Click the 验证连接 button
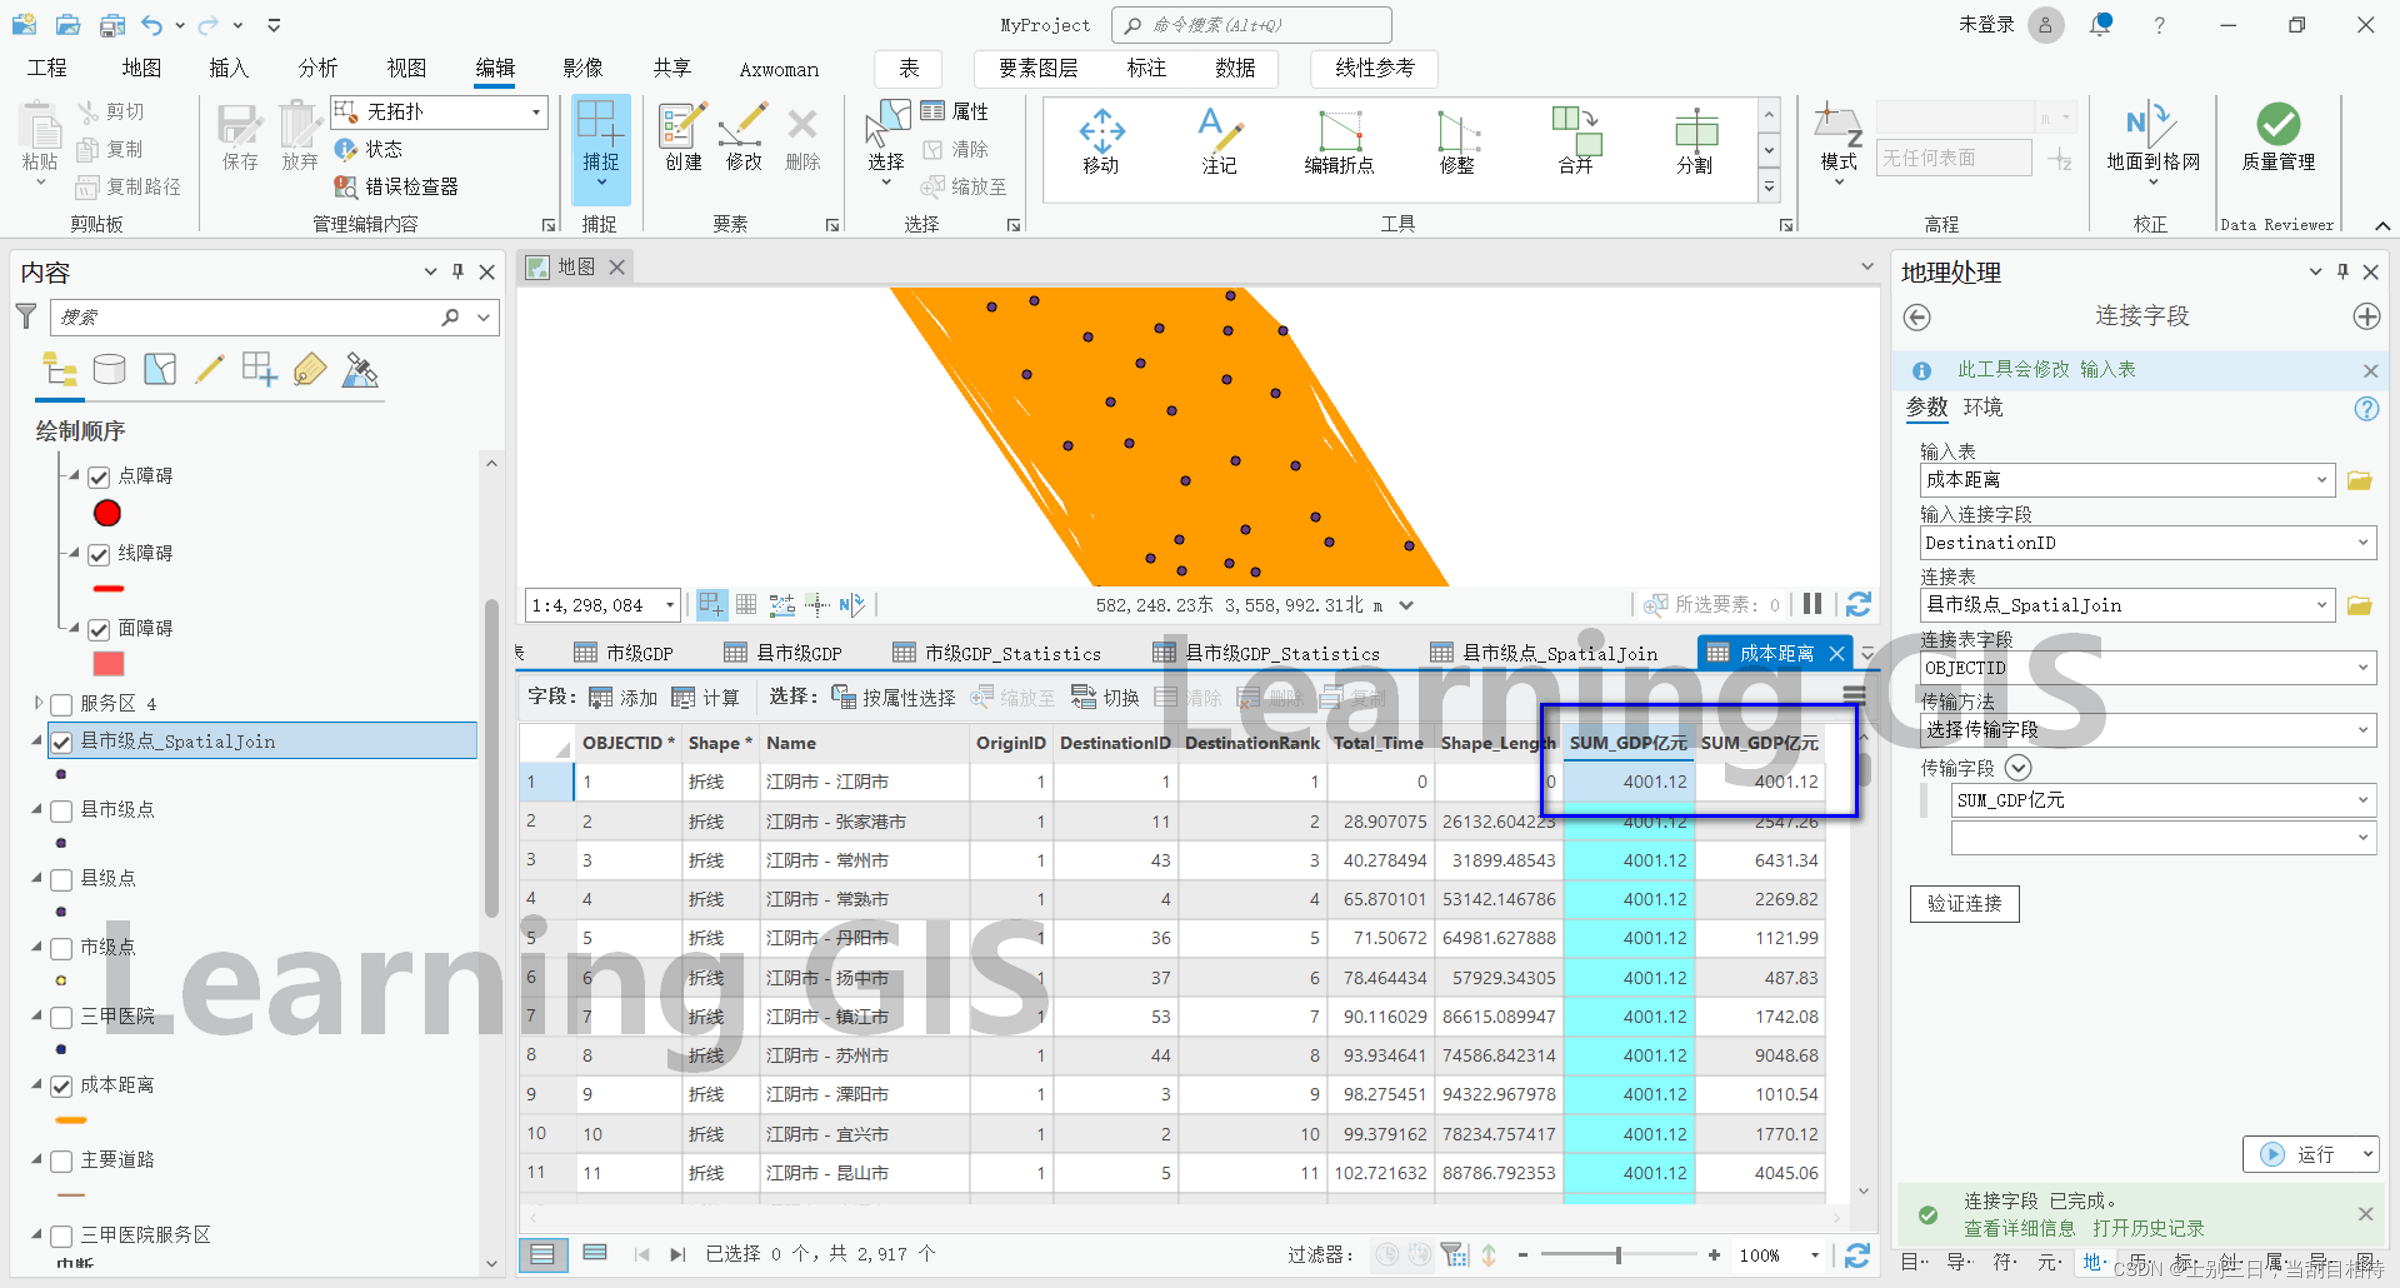This screenshot has width=2400, height=1288. coord(1964,904)
